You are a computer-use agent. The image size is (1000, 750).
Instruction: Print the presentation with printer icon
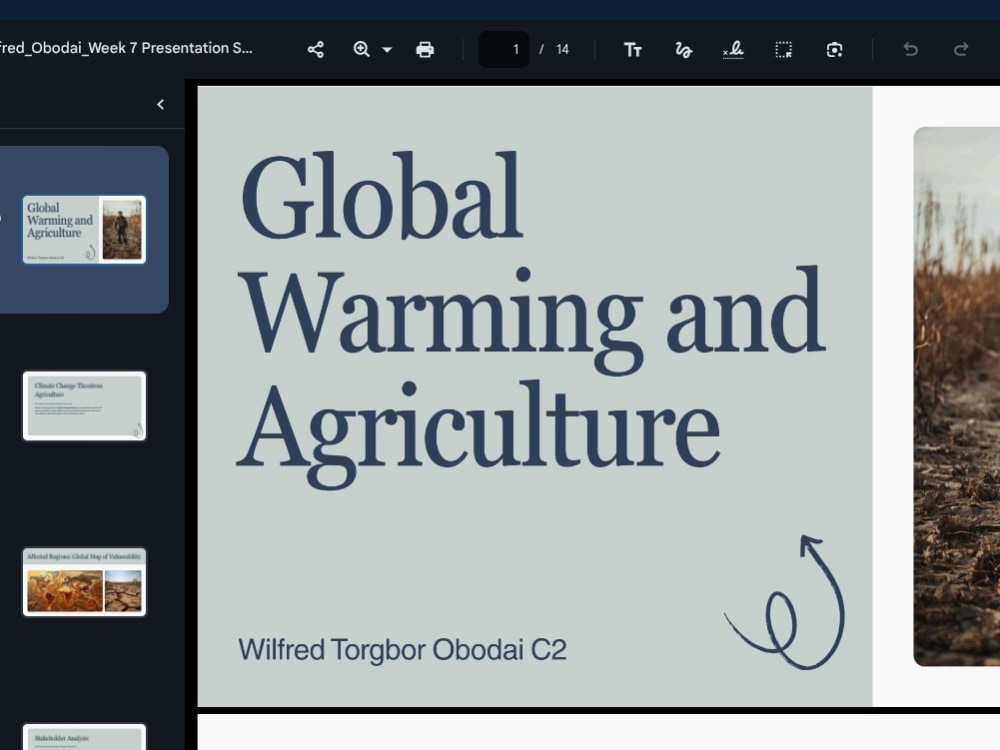pos(425,50)
